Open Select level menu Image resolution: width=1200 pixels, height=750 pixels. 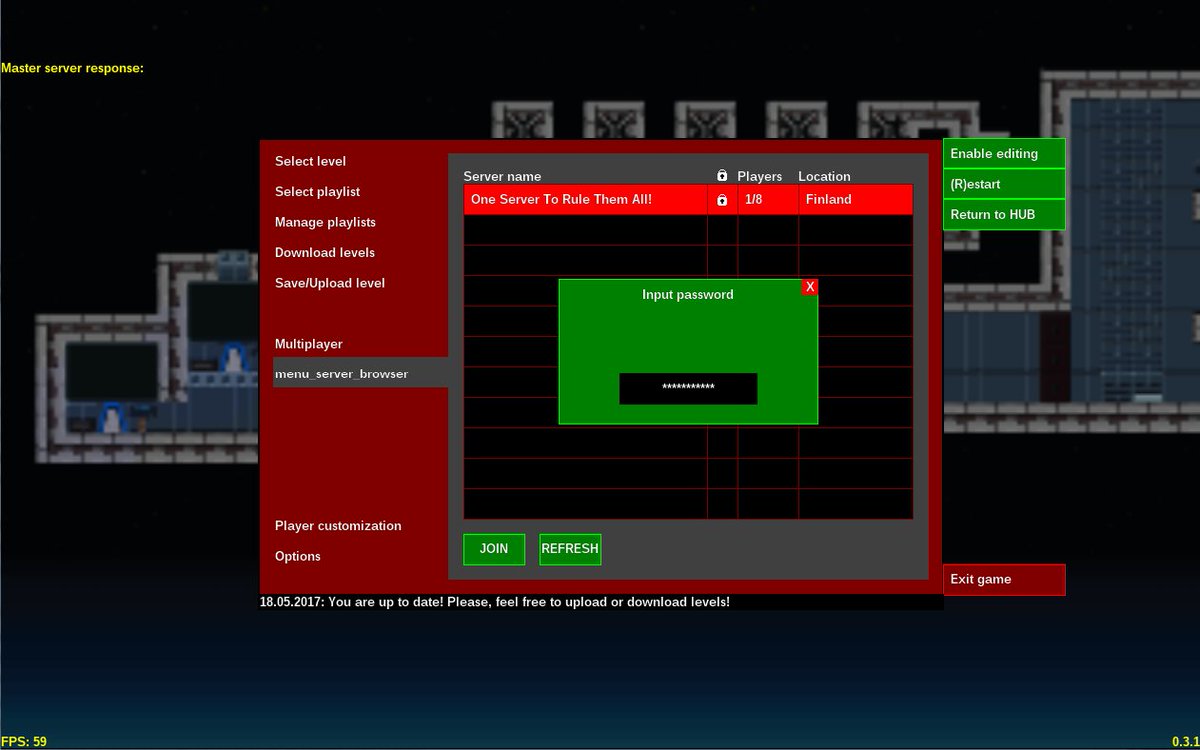[x=311, y=161]
